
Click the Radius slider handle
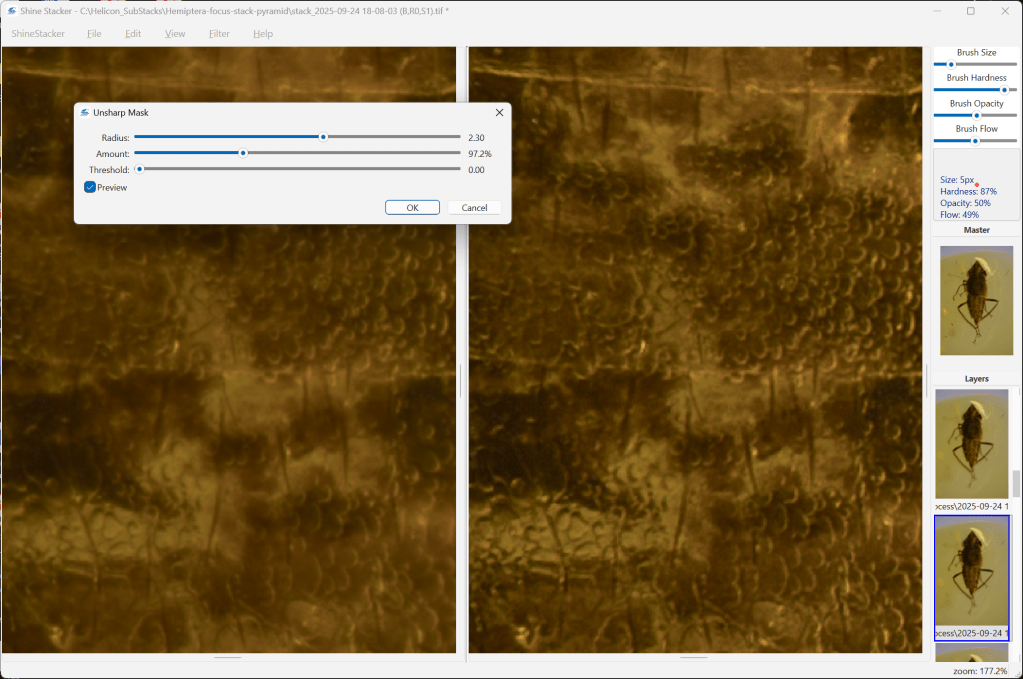(323, 137)
